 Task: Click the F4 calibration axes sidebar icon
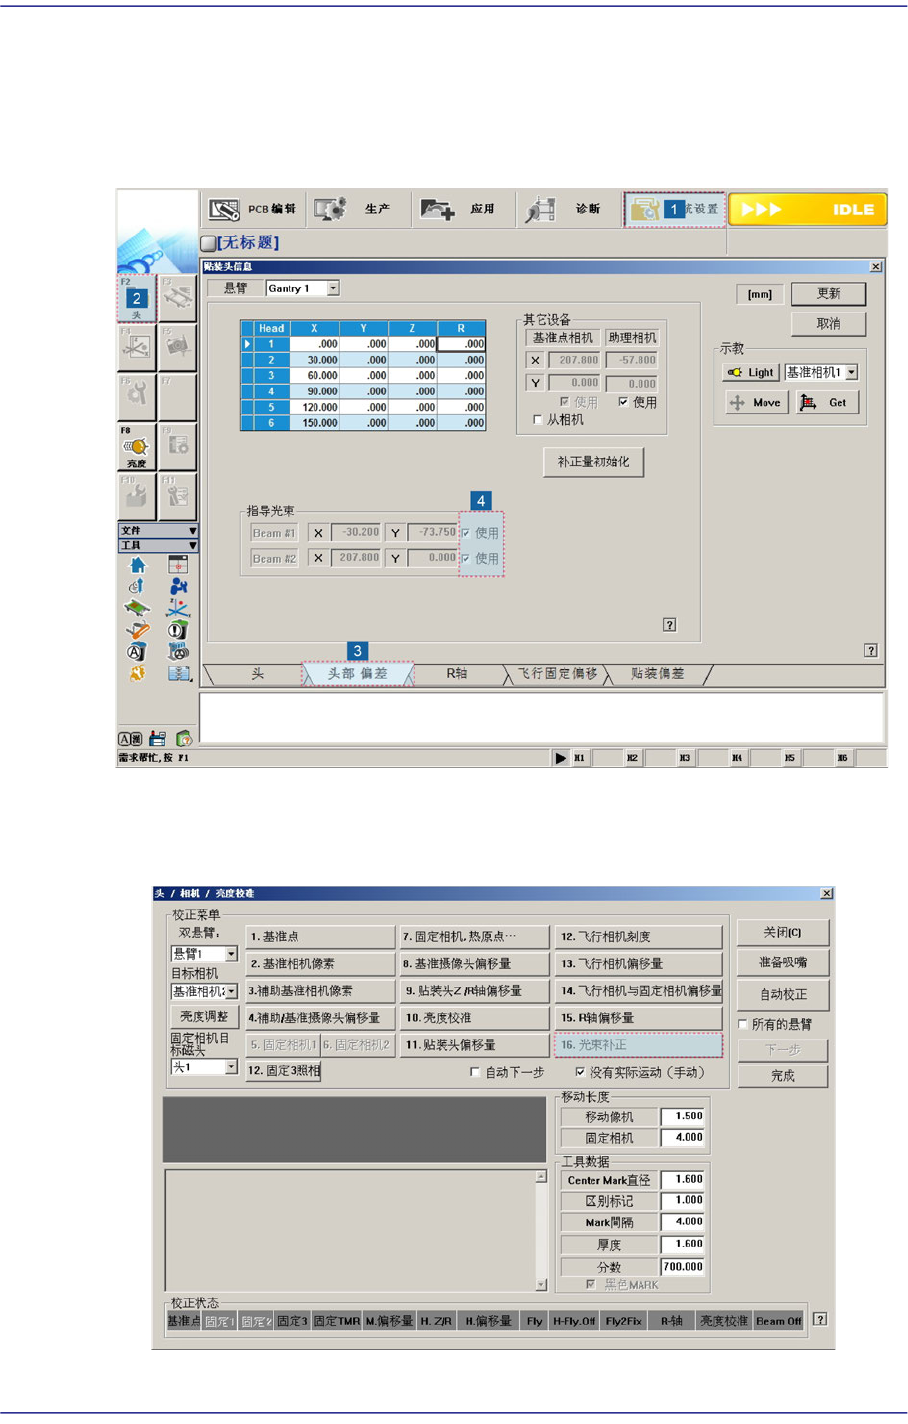click(136, 347)
